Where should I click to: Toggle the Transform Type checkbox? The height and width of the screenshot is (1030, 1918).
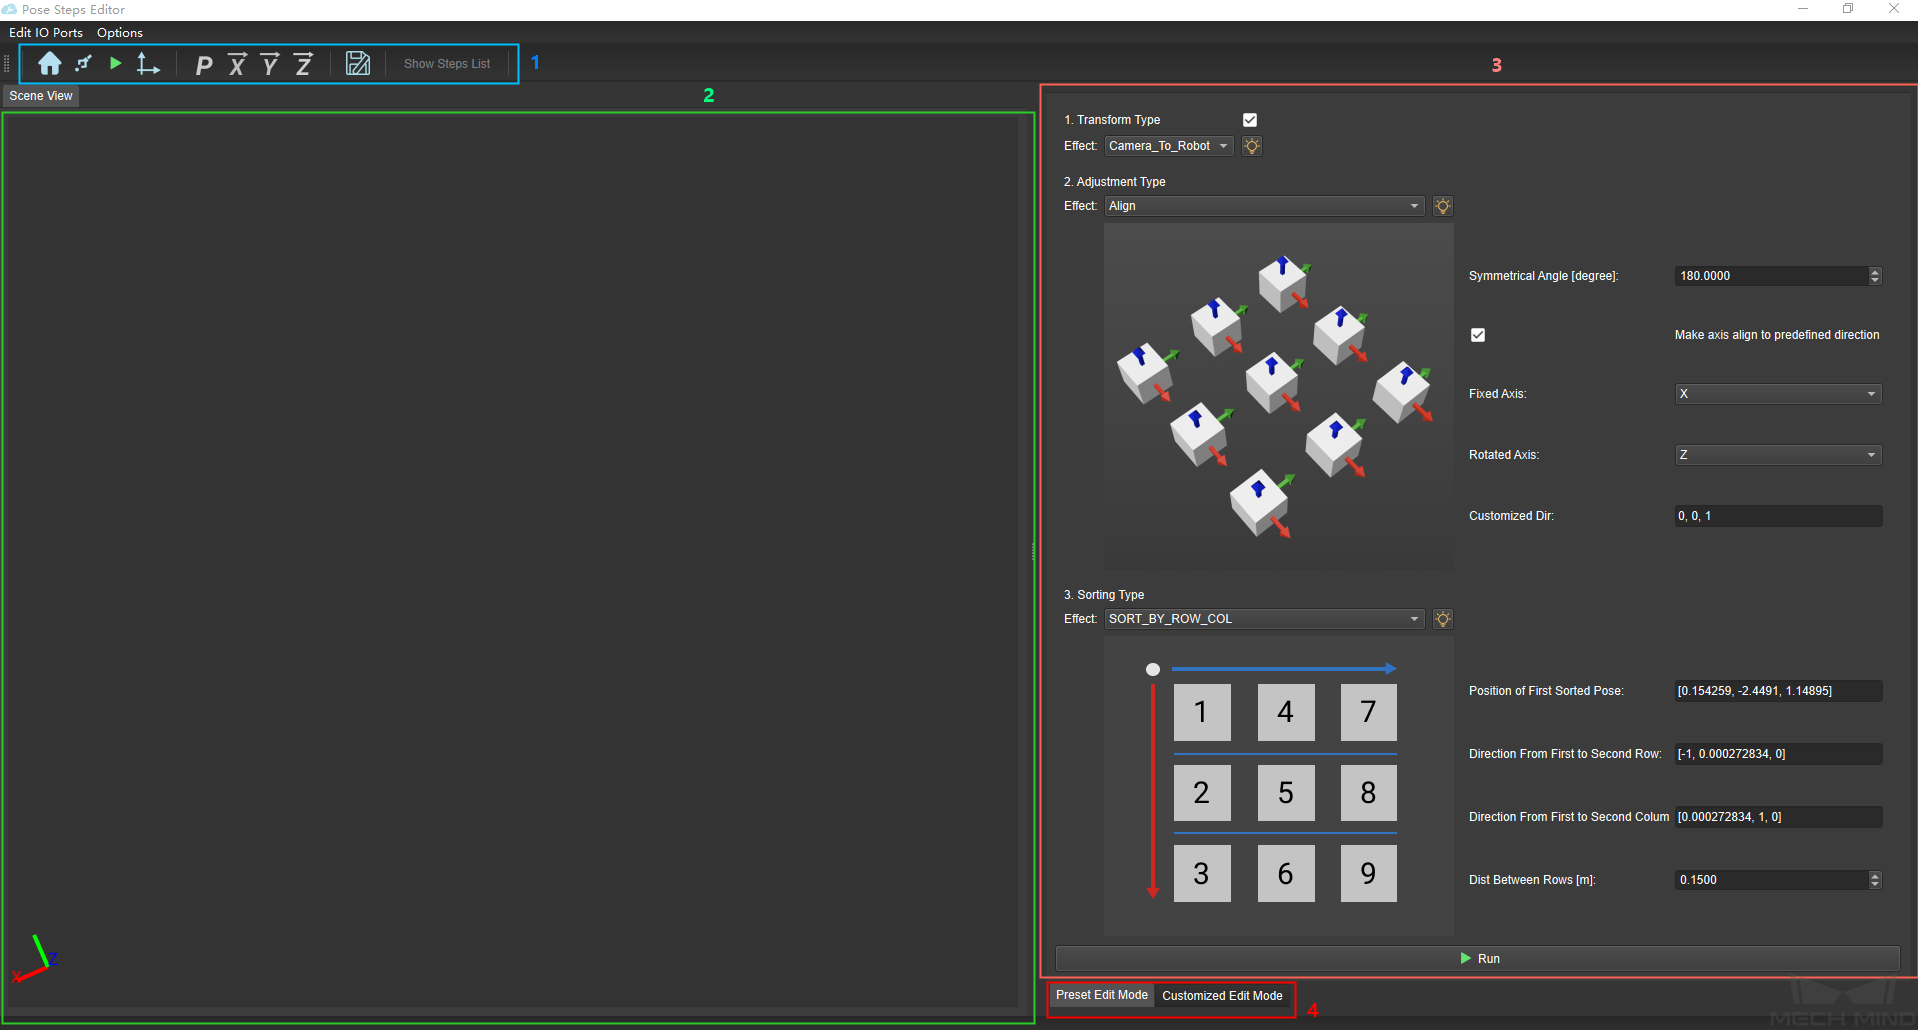coord(1250,120)
